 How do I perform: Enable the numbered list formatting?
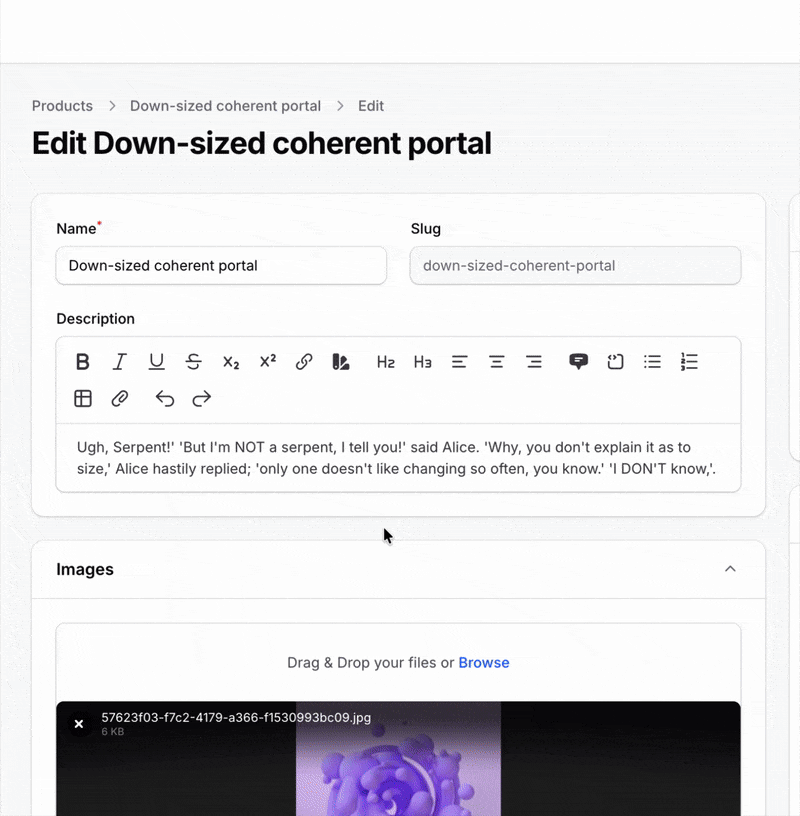pos(689,362)
